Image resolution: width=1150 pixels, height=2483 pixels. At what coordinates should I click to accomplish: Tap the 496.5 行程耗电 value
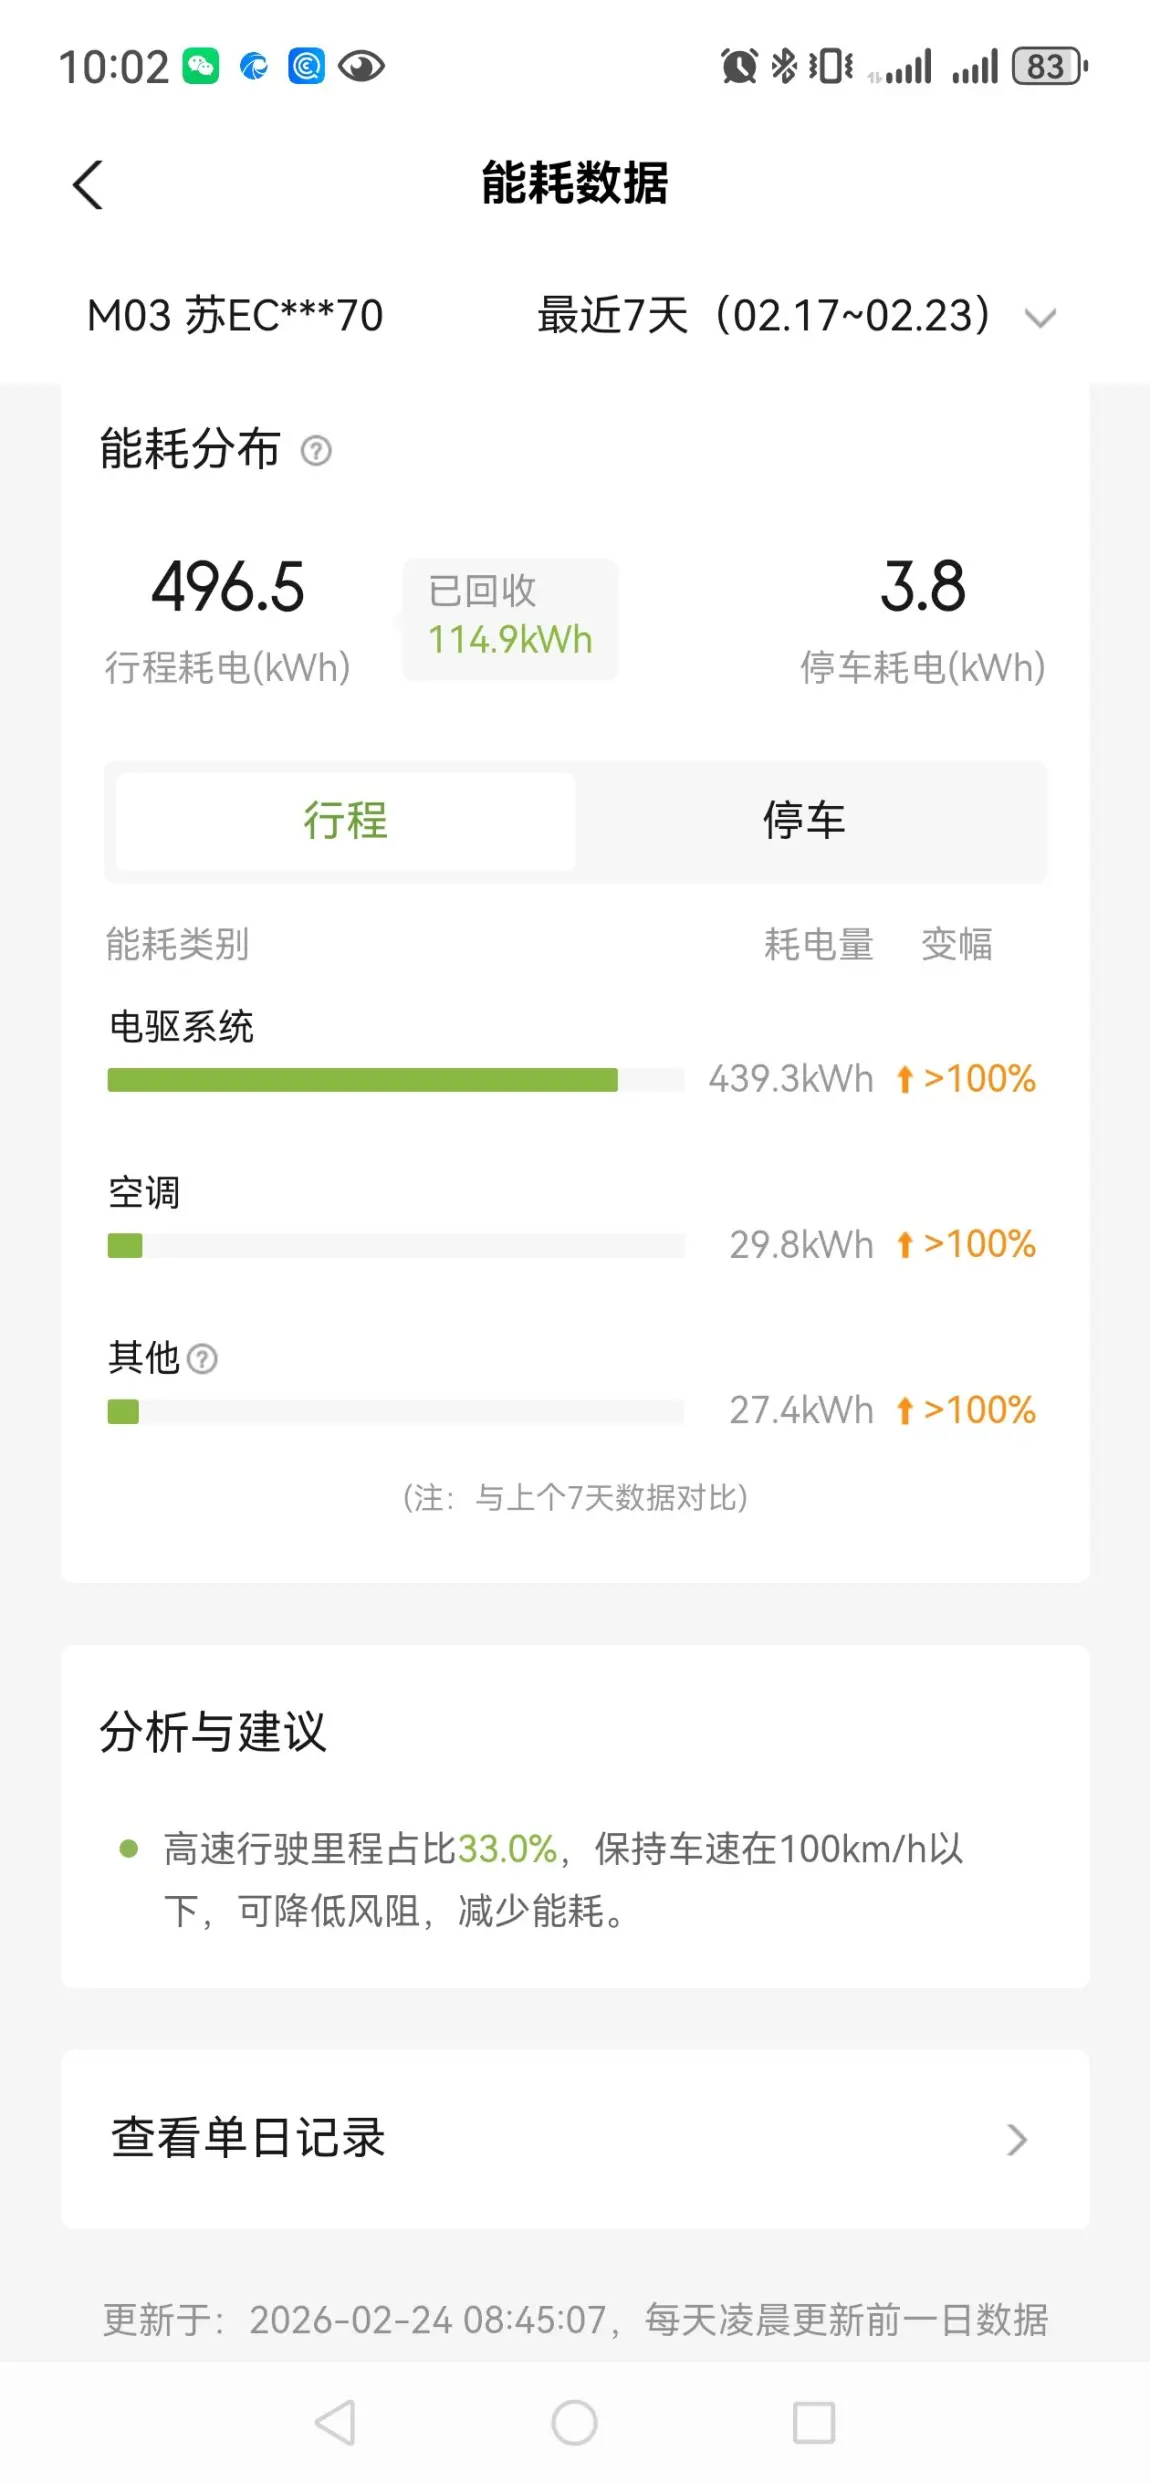point(228,587)
